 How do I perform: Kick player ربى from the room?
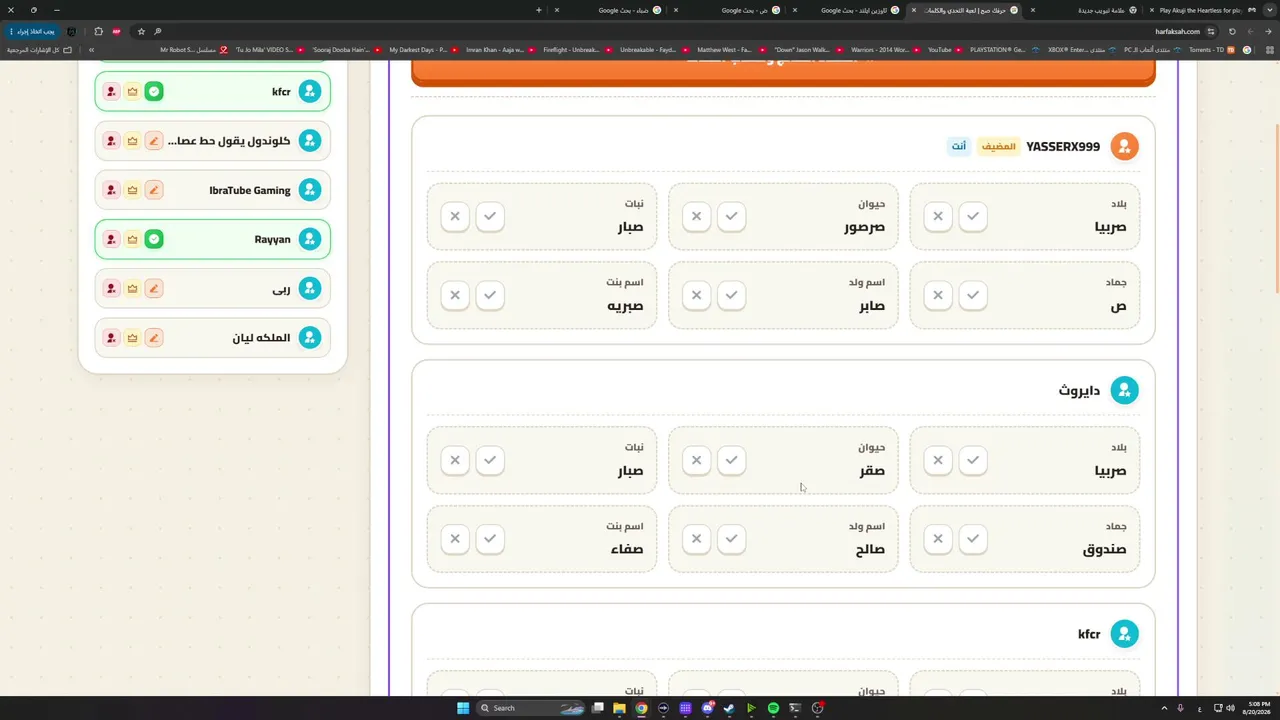(111, 288)
